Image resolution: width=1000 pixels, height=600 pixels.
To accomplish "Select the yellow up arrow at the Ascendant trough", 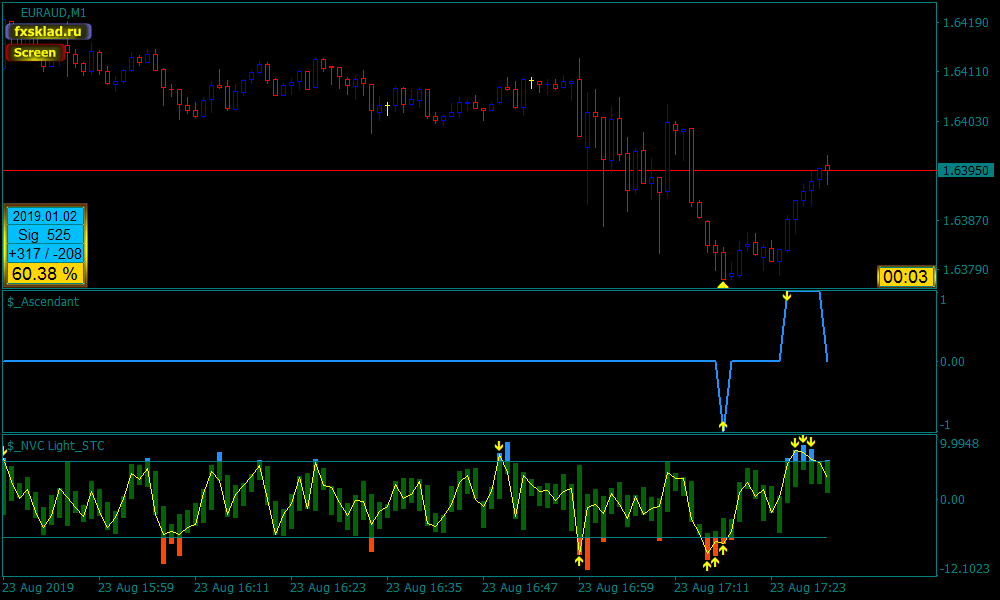I will 723,426.
